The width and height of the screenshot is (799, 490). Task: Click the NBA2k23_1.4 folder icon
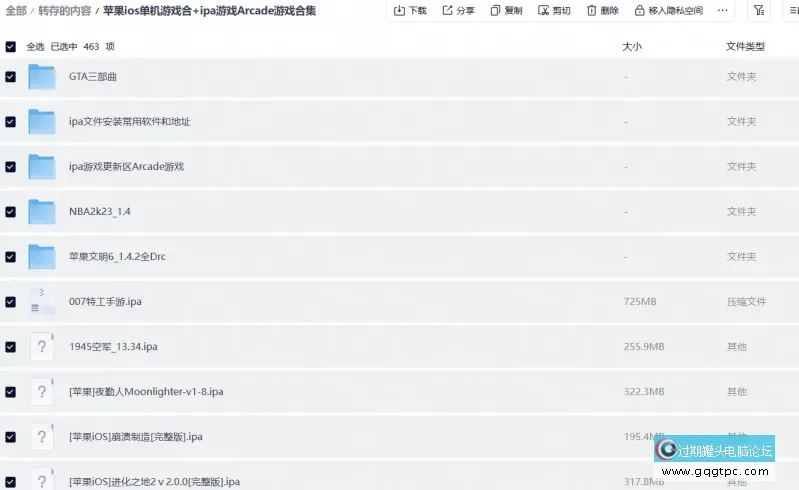pyautogui.click(x=42, y=211)
